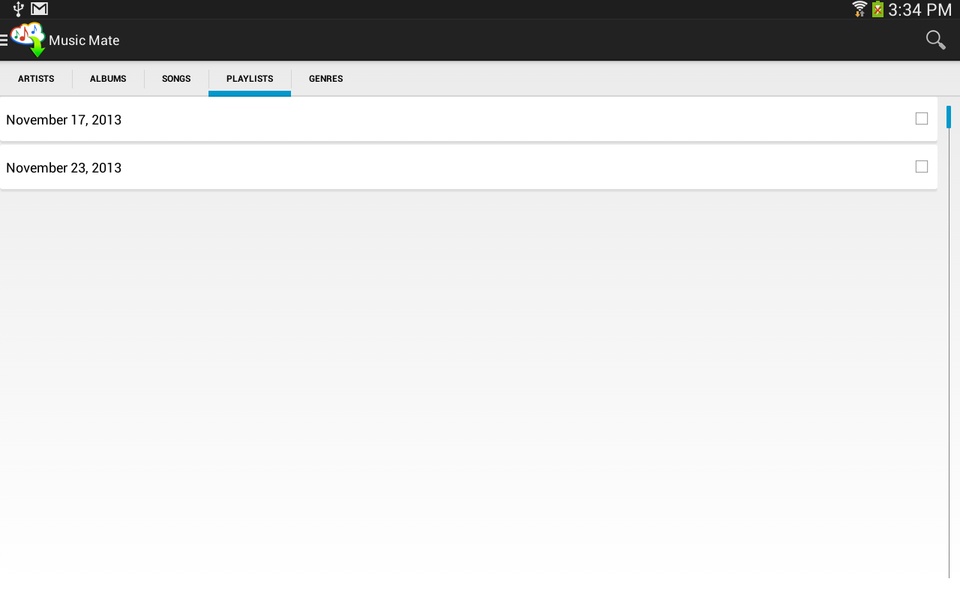Select the Playlists tab
The width and height of the screenshot is (960, 600).
[x=250, y=78]
